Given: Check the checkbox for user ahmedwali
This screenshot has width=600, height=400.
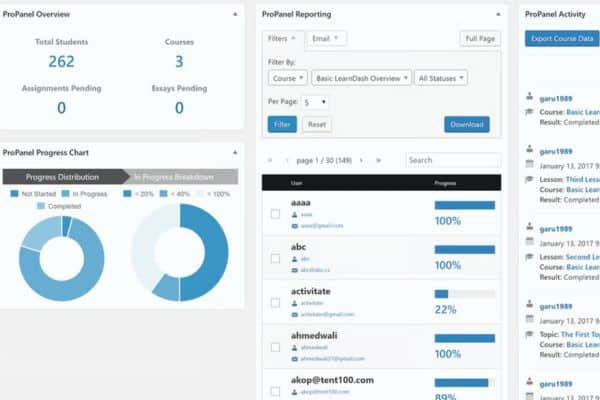Looking at the screenshot, I should pos(275,347).
